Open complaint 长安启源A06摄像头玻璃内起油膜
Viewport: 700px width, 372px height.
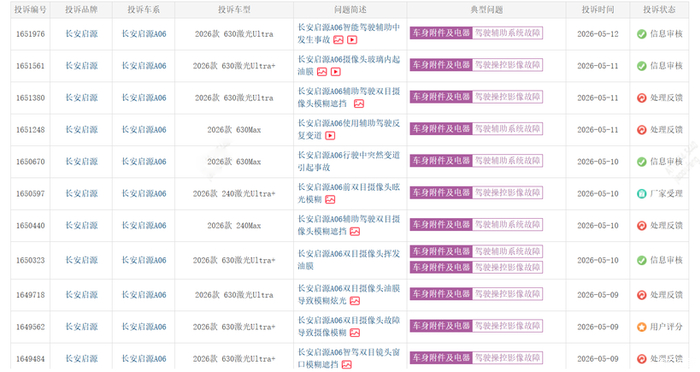point(349,66)
